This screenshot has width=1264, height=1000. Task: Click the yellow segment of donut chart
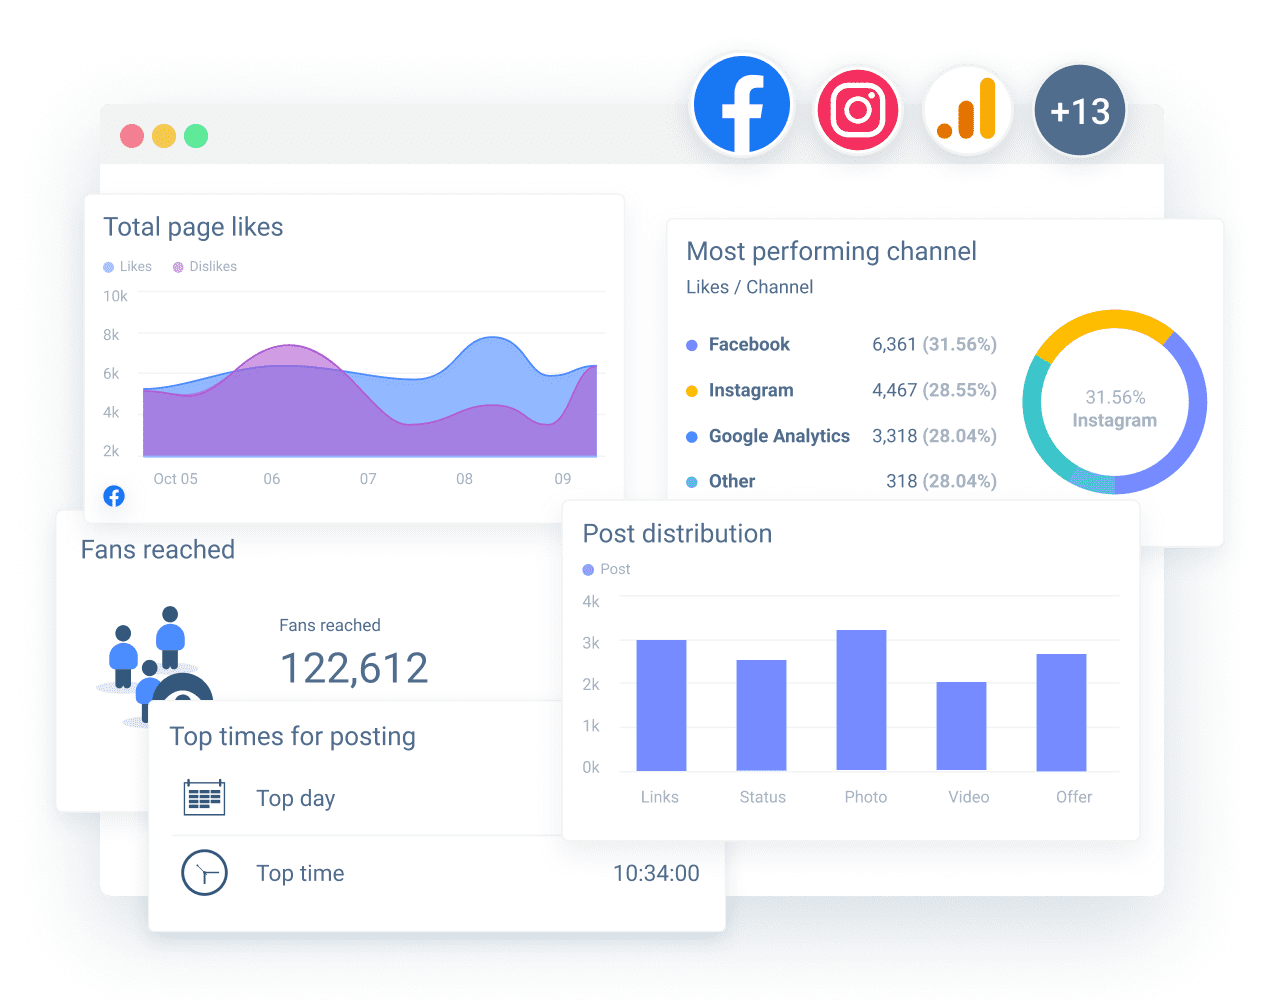coord(1103,322)
